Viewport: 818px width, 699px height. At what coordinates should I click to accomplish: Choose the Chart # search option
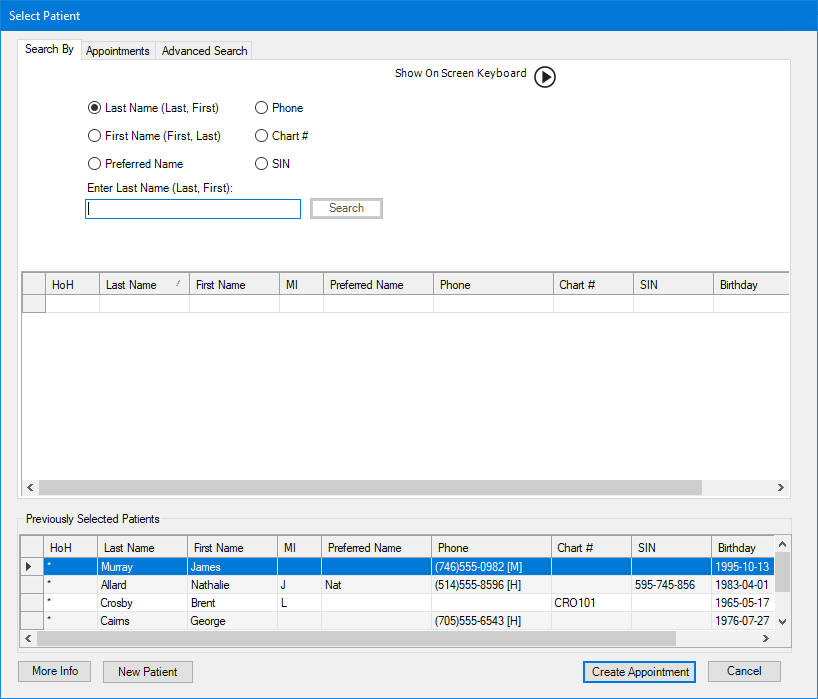[x=262, y=136]
